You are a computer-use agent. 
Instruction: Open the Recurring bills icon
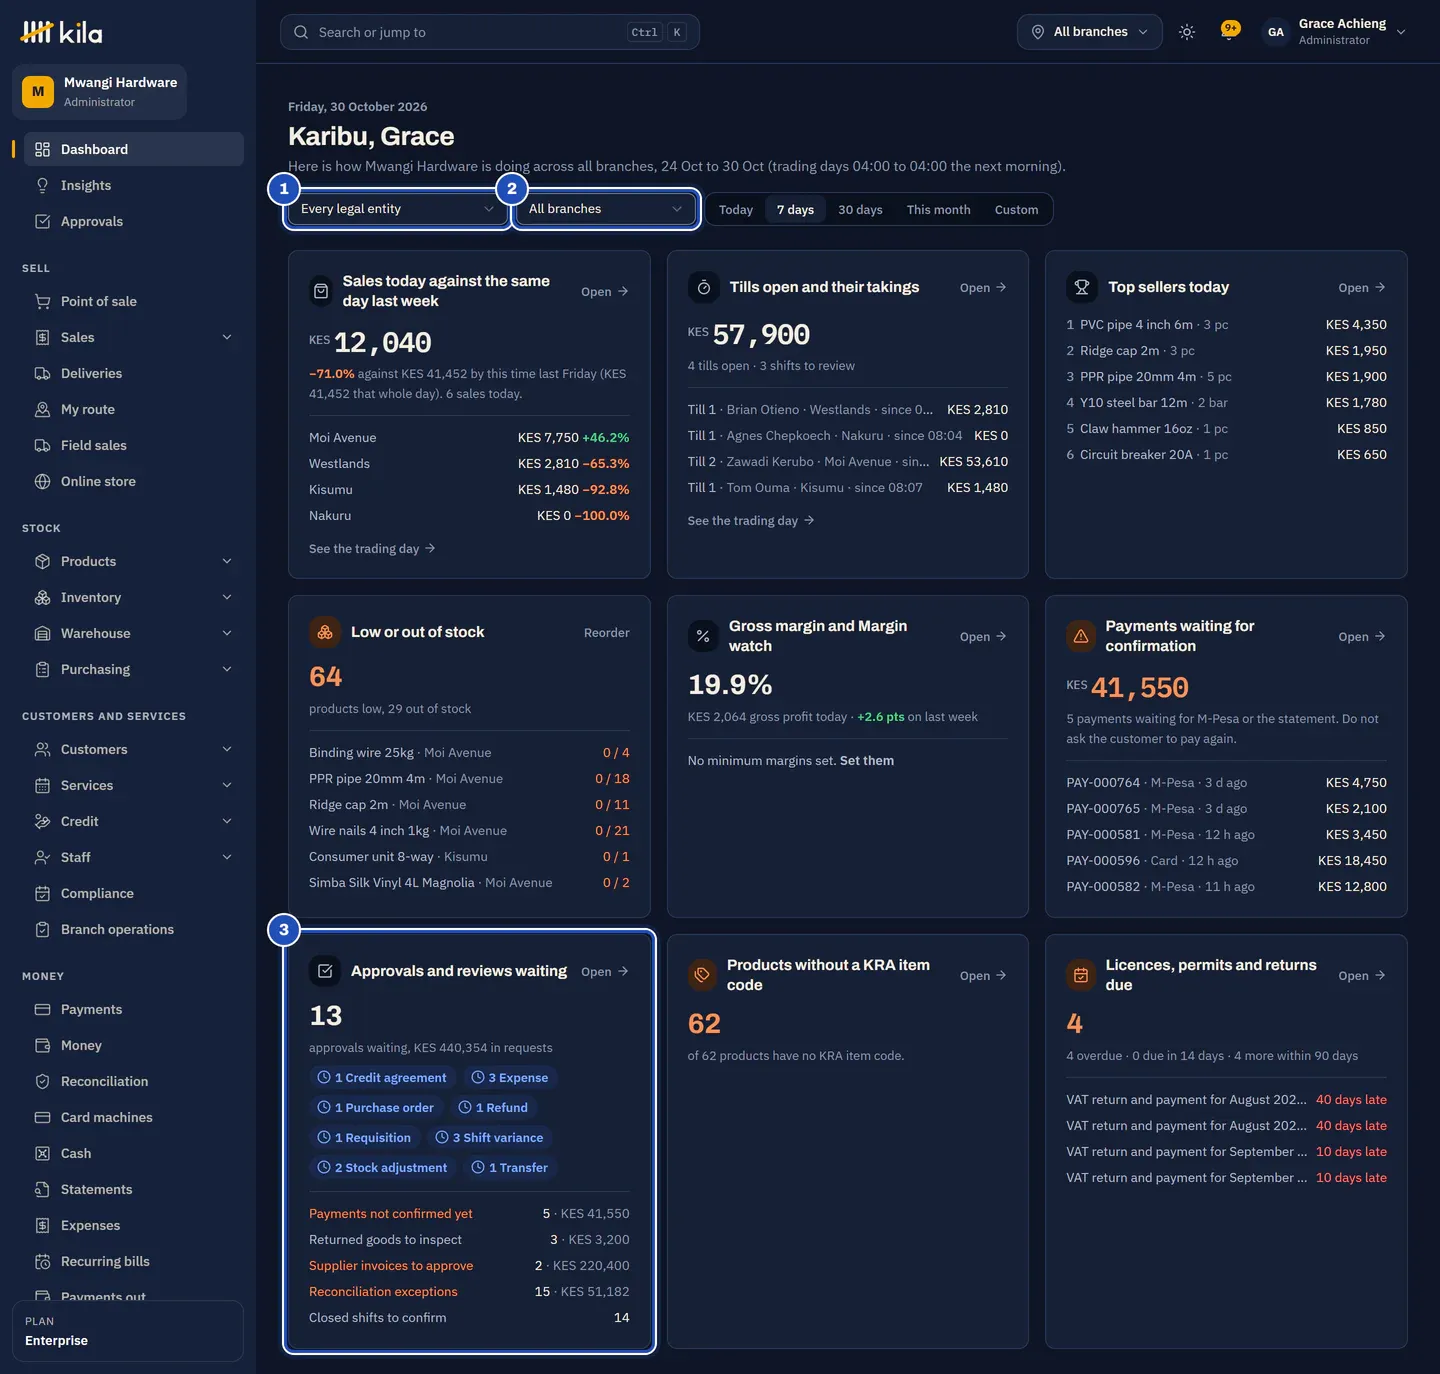pos(42,1261)
